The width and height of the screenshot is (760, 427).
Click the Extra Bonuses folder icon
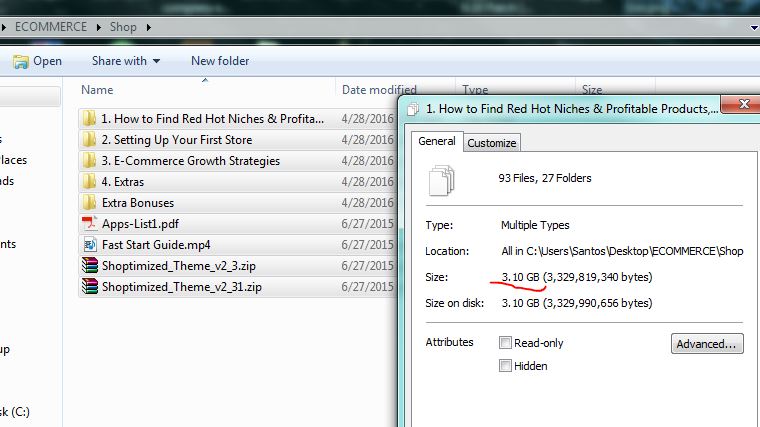click(90, 203)
